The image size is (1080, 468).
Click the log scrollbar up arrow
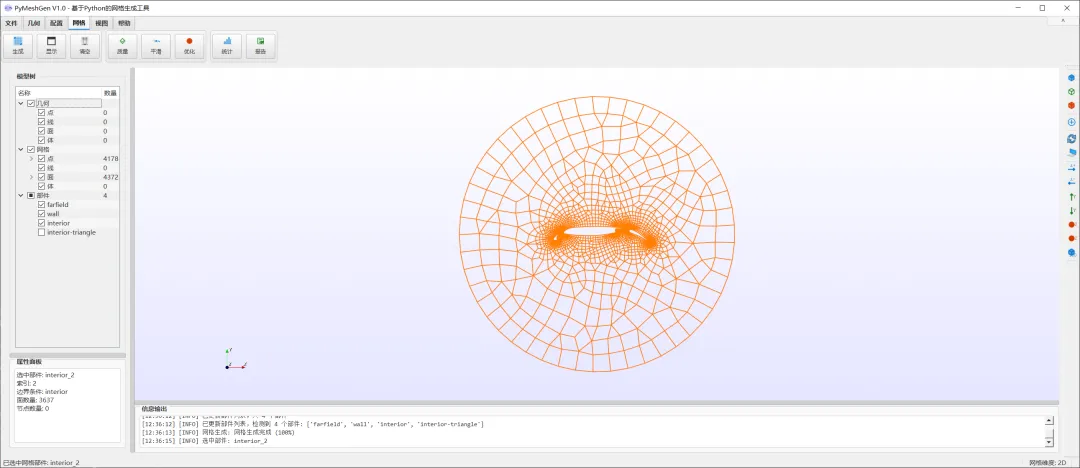1050,420
